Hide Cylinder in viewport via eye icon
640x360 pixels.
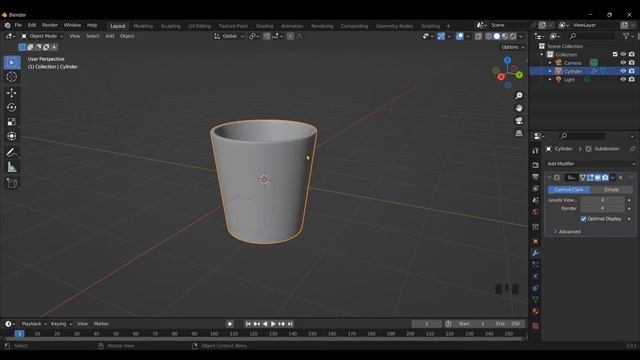click(x=623, y=71)
